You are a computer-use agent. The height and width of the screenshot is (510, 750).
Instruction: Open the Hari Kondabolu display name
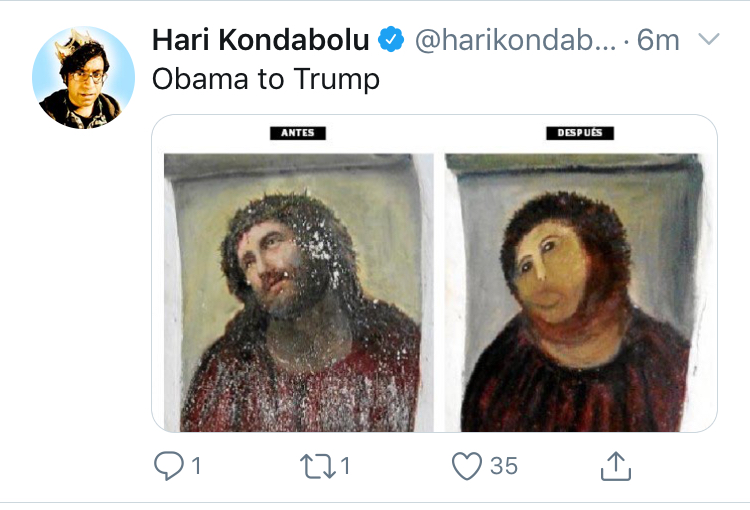pos(261,39)
